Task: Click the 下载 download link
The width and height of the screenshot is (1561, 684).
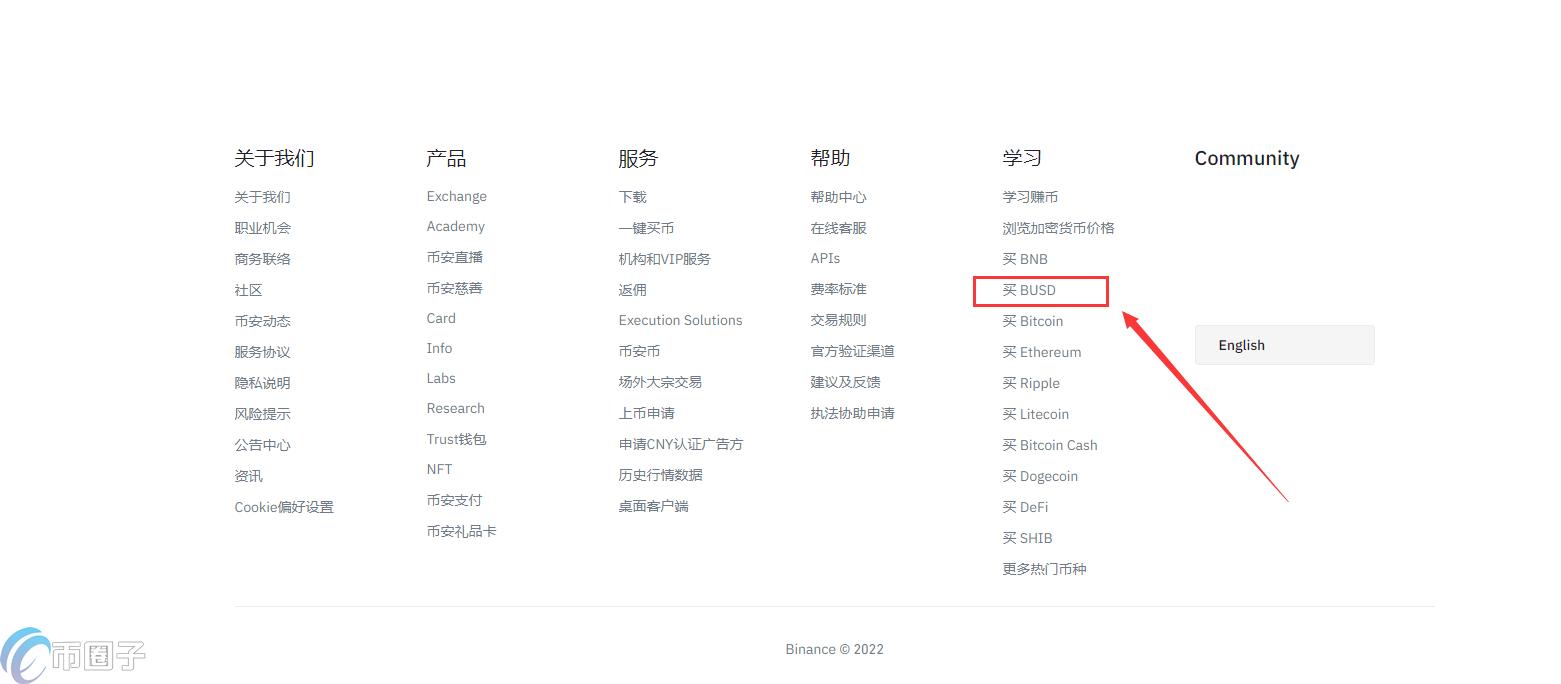Action: (x=631, y=196)
